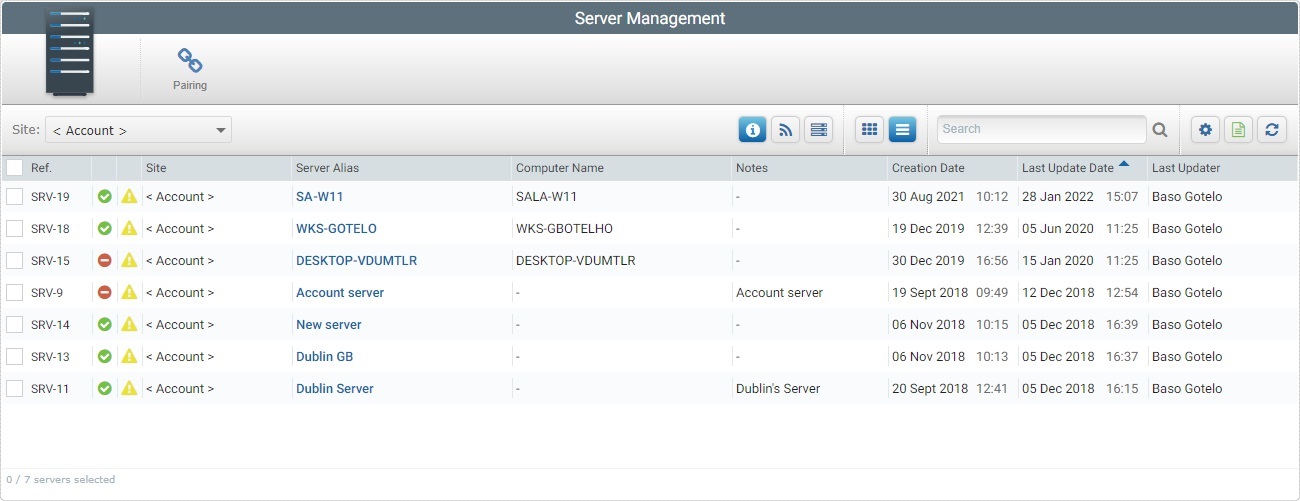Switch to list row layout

pos(902,129)
